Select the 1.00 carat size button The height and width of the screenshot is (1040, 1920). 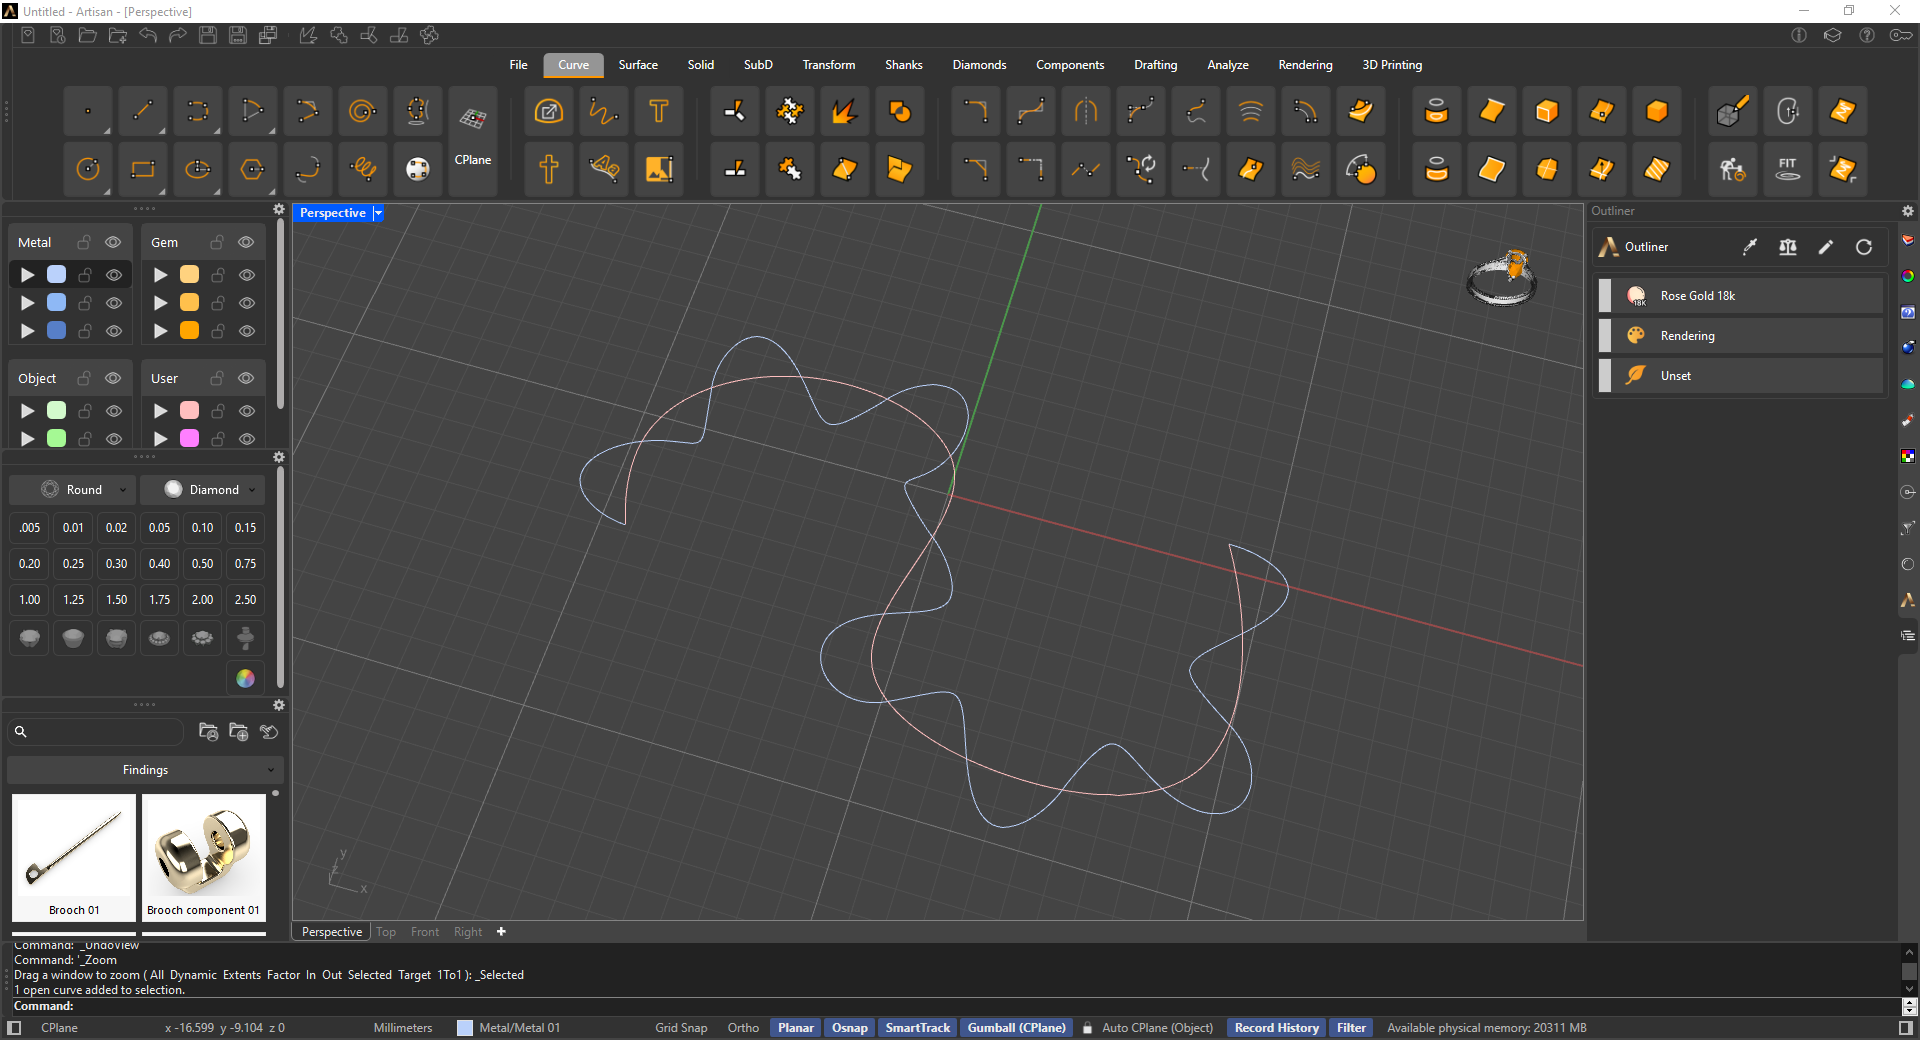coord(30,600)
